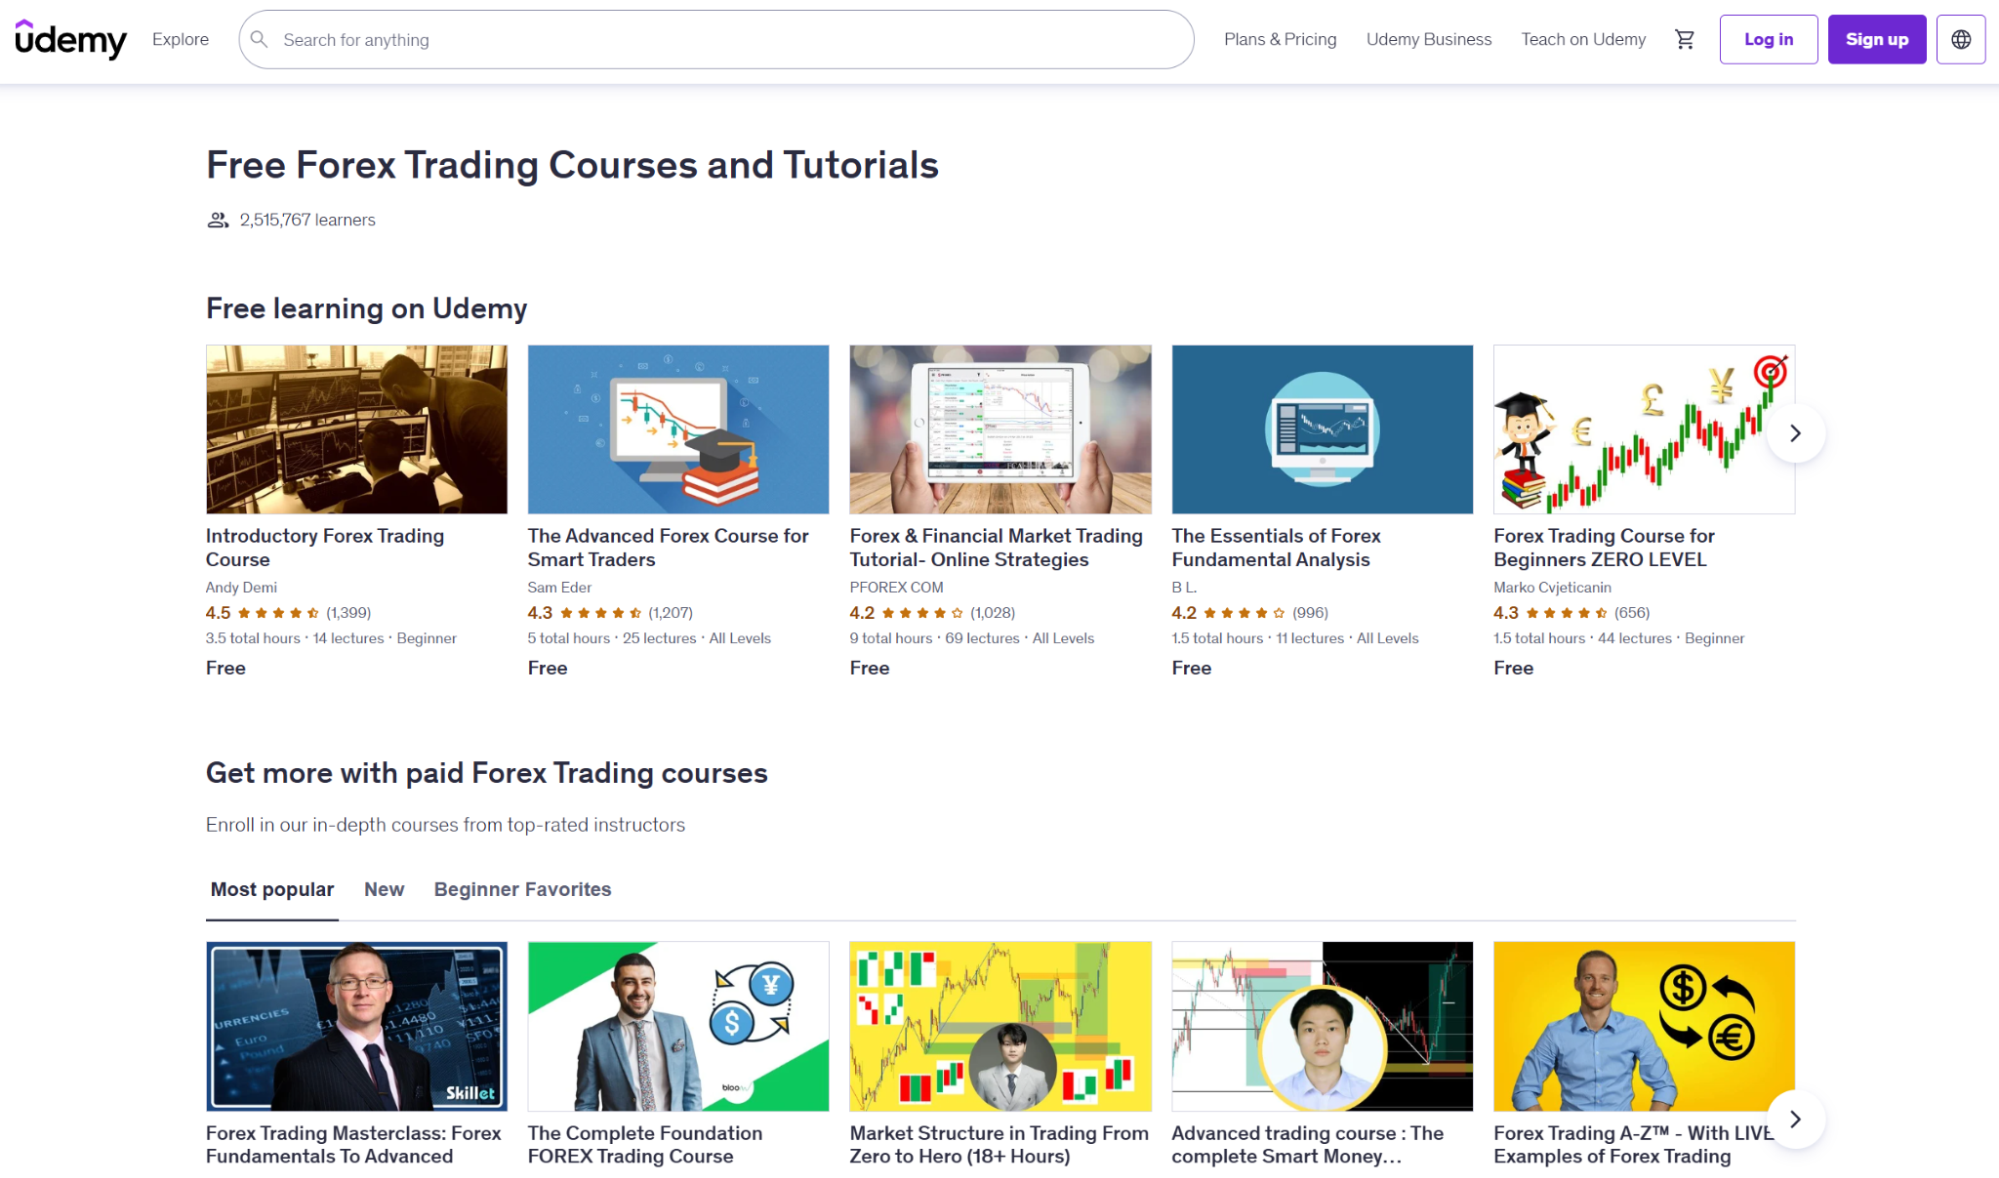Select the Beginner Favorites tab
The height and width of the screenshot is (1178, 1999).
pos(522,889)
